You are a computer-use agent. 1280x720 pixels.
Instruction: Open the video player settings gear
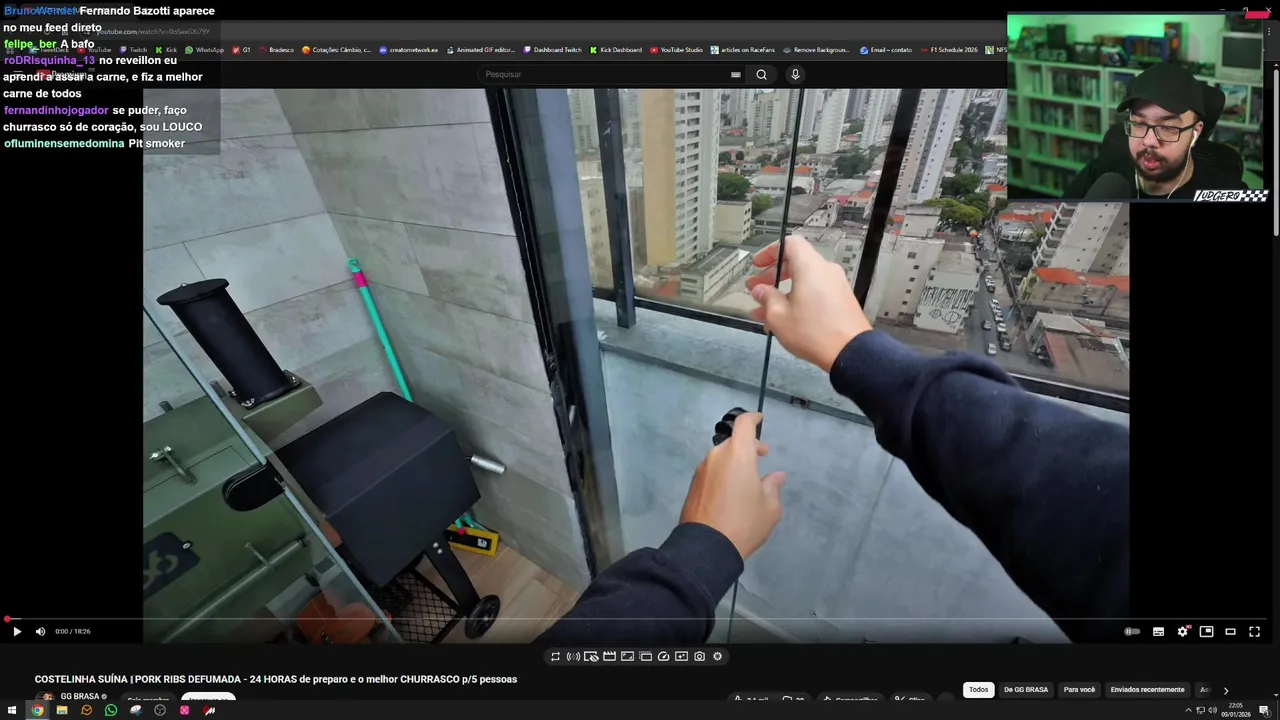tap(1182, 631)
